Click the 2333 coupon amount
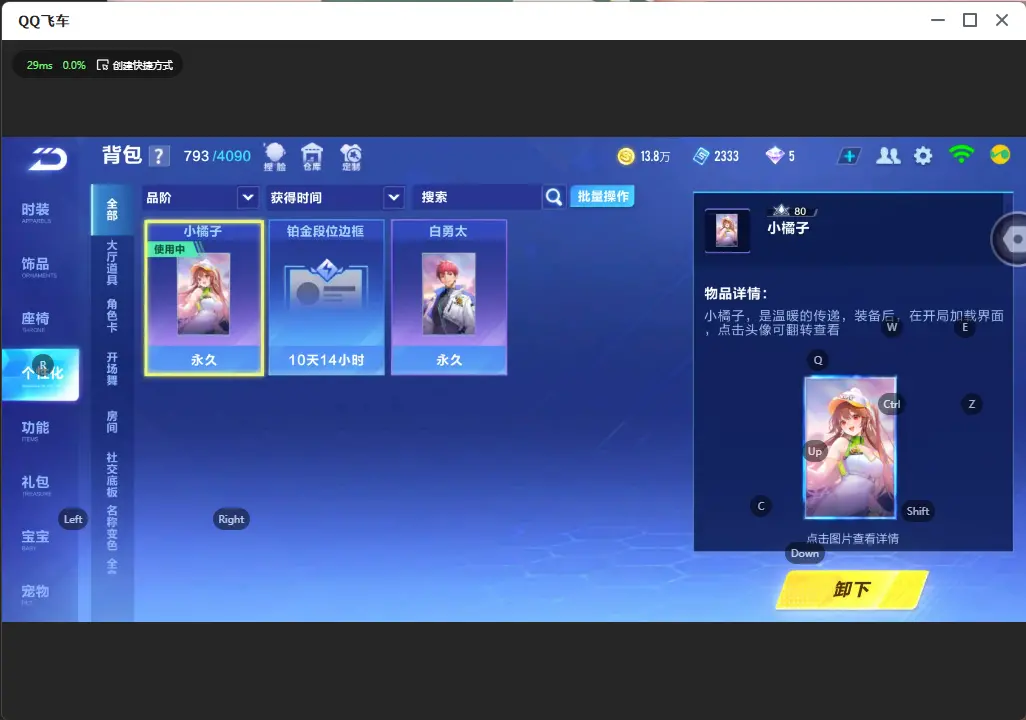This screenshot has height=720, width=1026. click(726, 156)
